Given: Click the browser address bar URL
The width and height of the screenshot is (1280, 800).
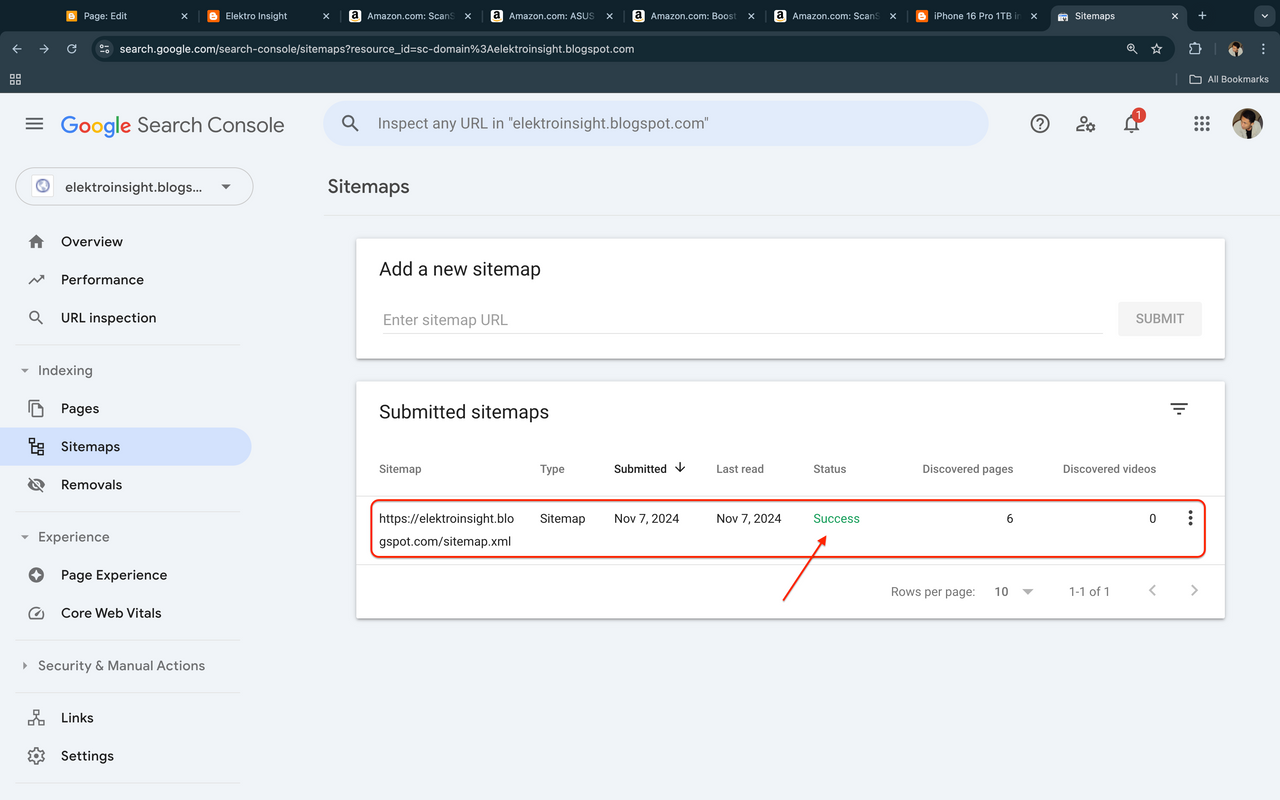Looking at the screenshot, I should (376, 49).
